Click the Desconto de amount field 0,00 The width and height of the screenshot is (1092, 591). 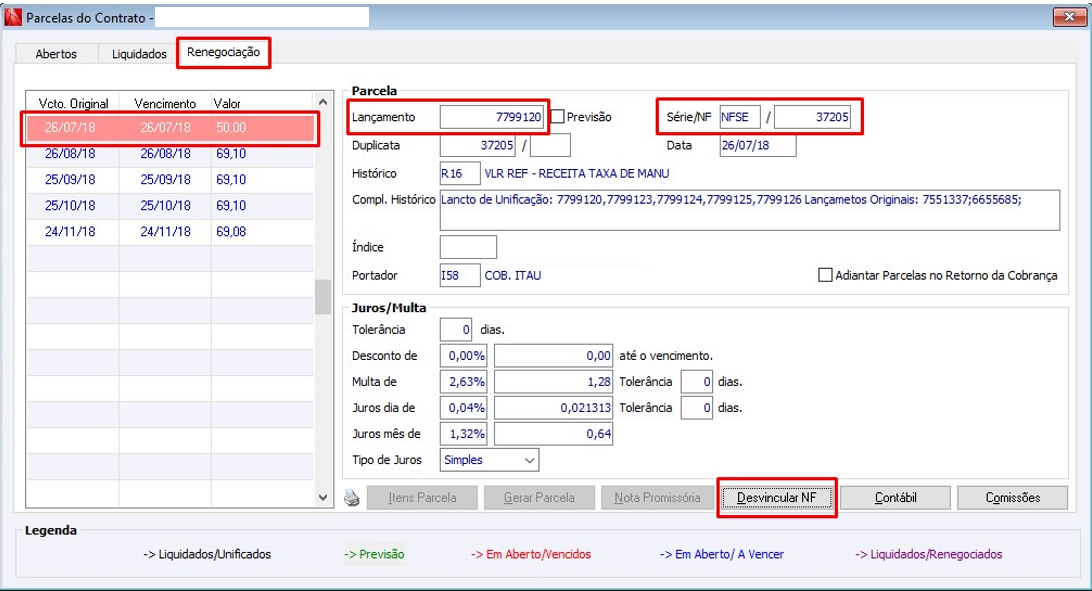coord(554,356)
